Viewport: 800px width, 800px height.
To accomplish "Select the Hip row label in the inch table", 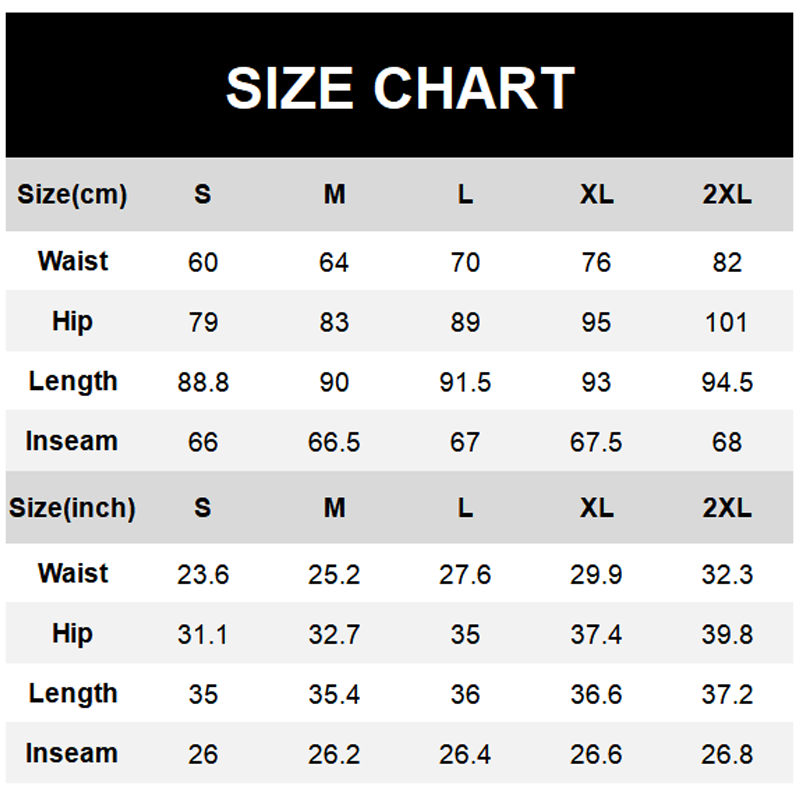I will pos(72,633).
